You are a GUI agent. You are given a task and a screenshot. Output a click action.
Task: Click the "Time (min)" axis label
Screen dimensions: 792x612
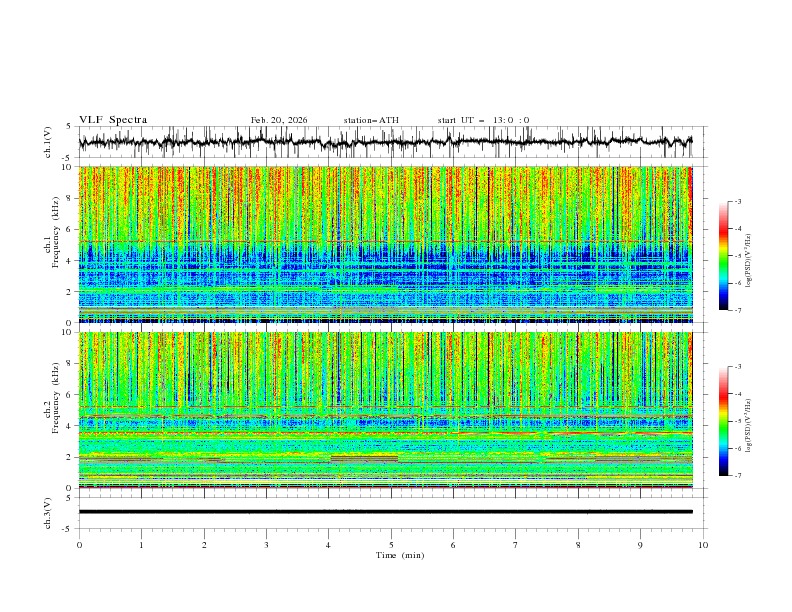[x=400, y=555]
